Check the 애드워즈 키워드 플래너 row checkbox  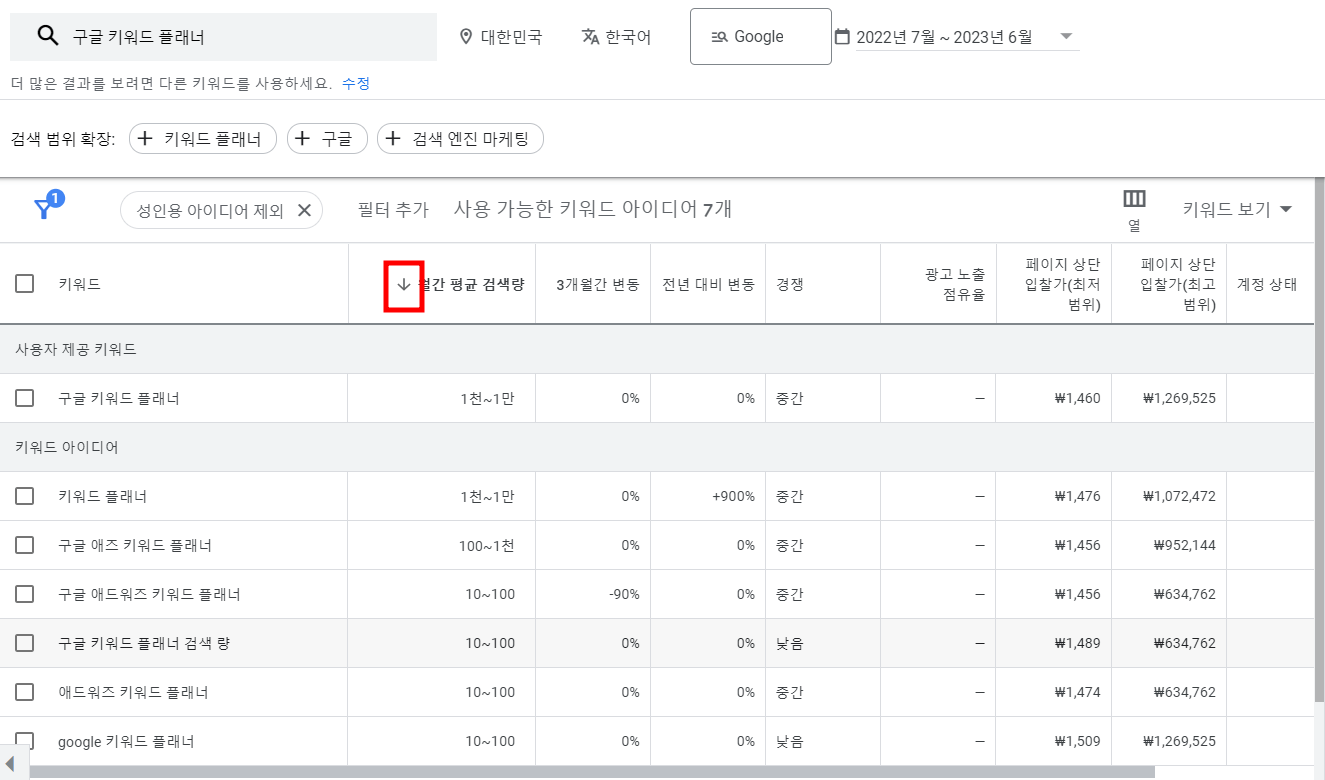point(24,692)
